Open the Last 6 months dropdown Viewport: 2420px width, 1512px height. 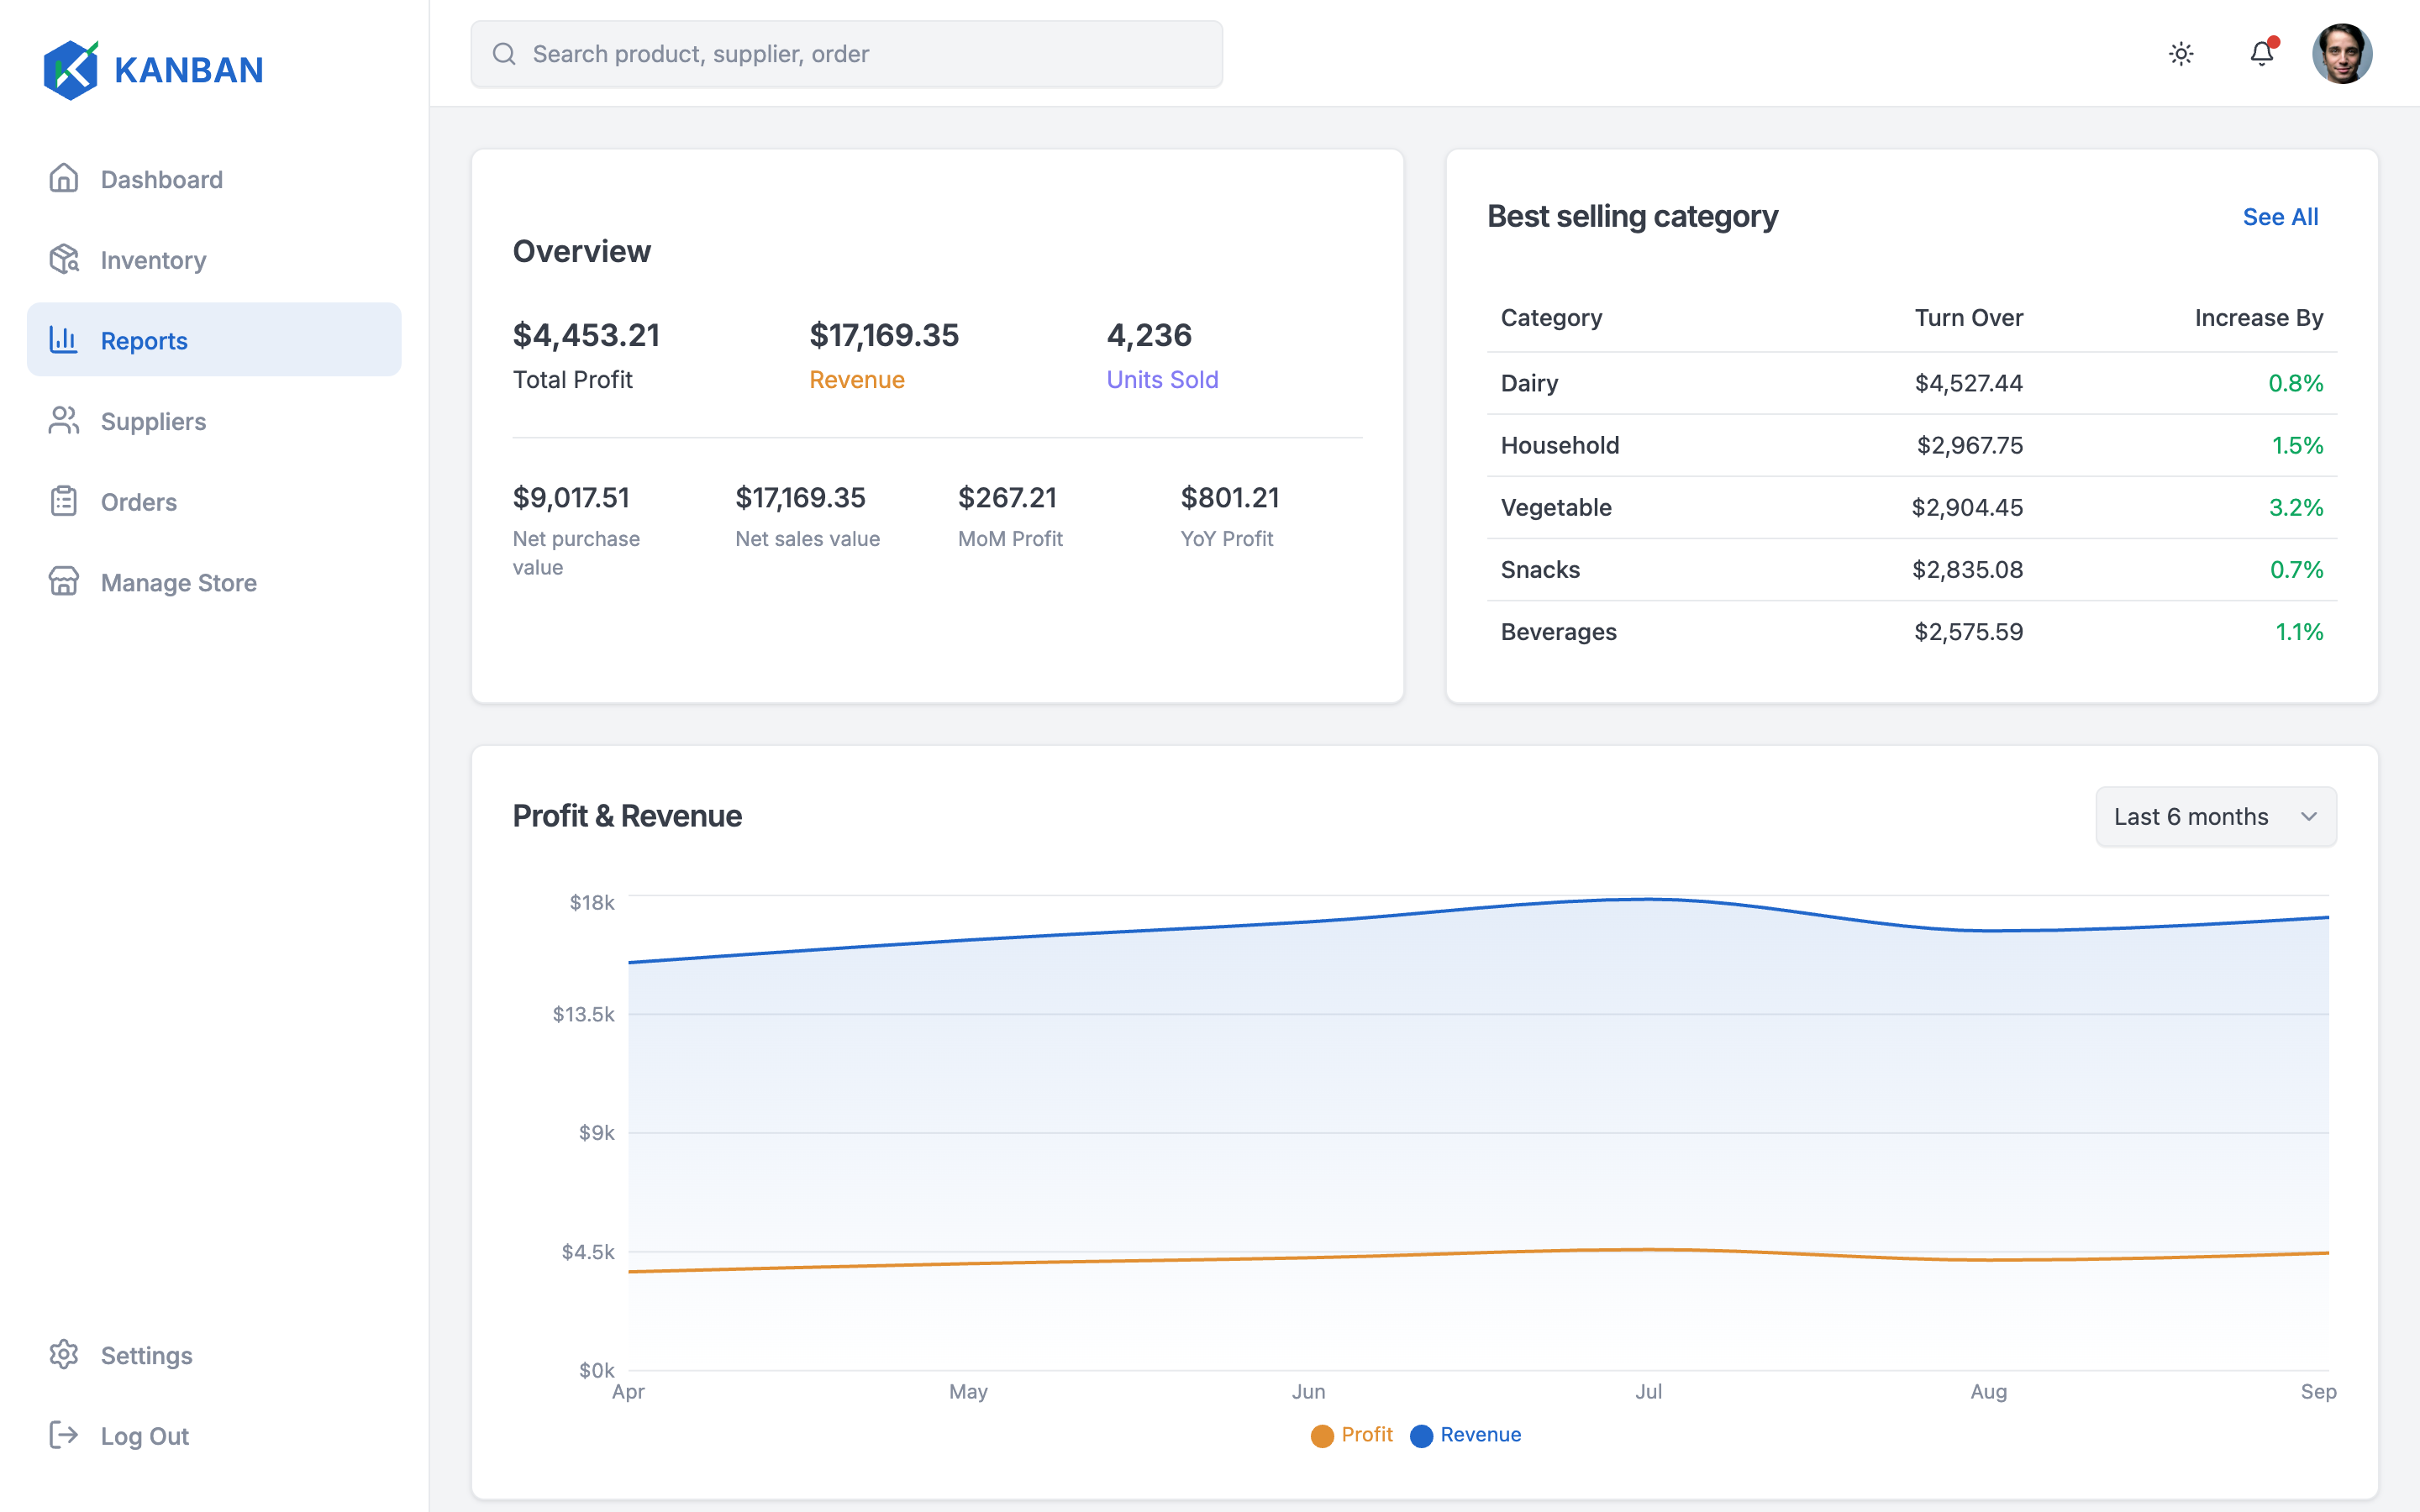[x=2216, y=817]
